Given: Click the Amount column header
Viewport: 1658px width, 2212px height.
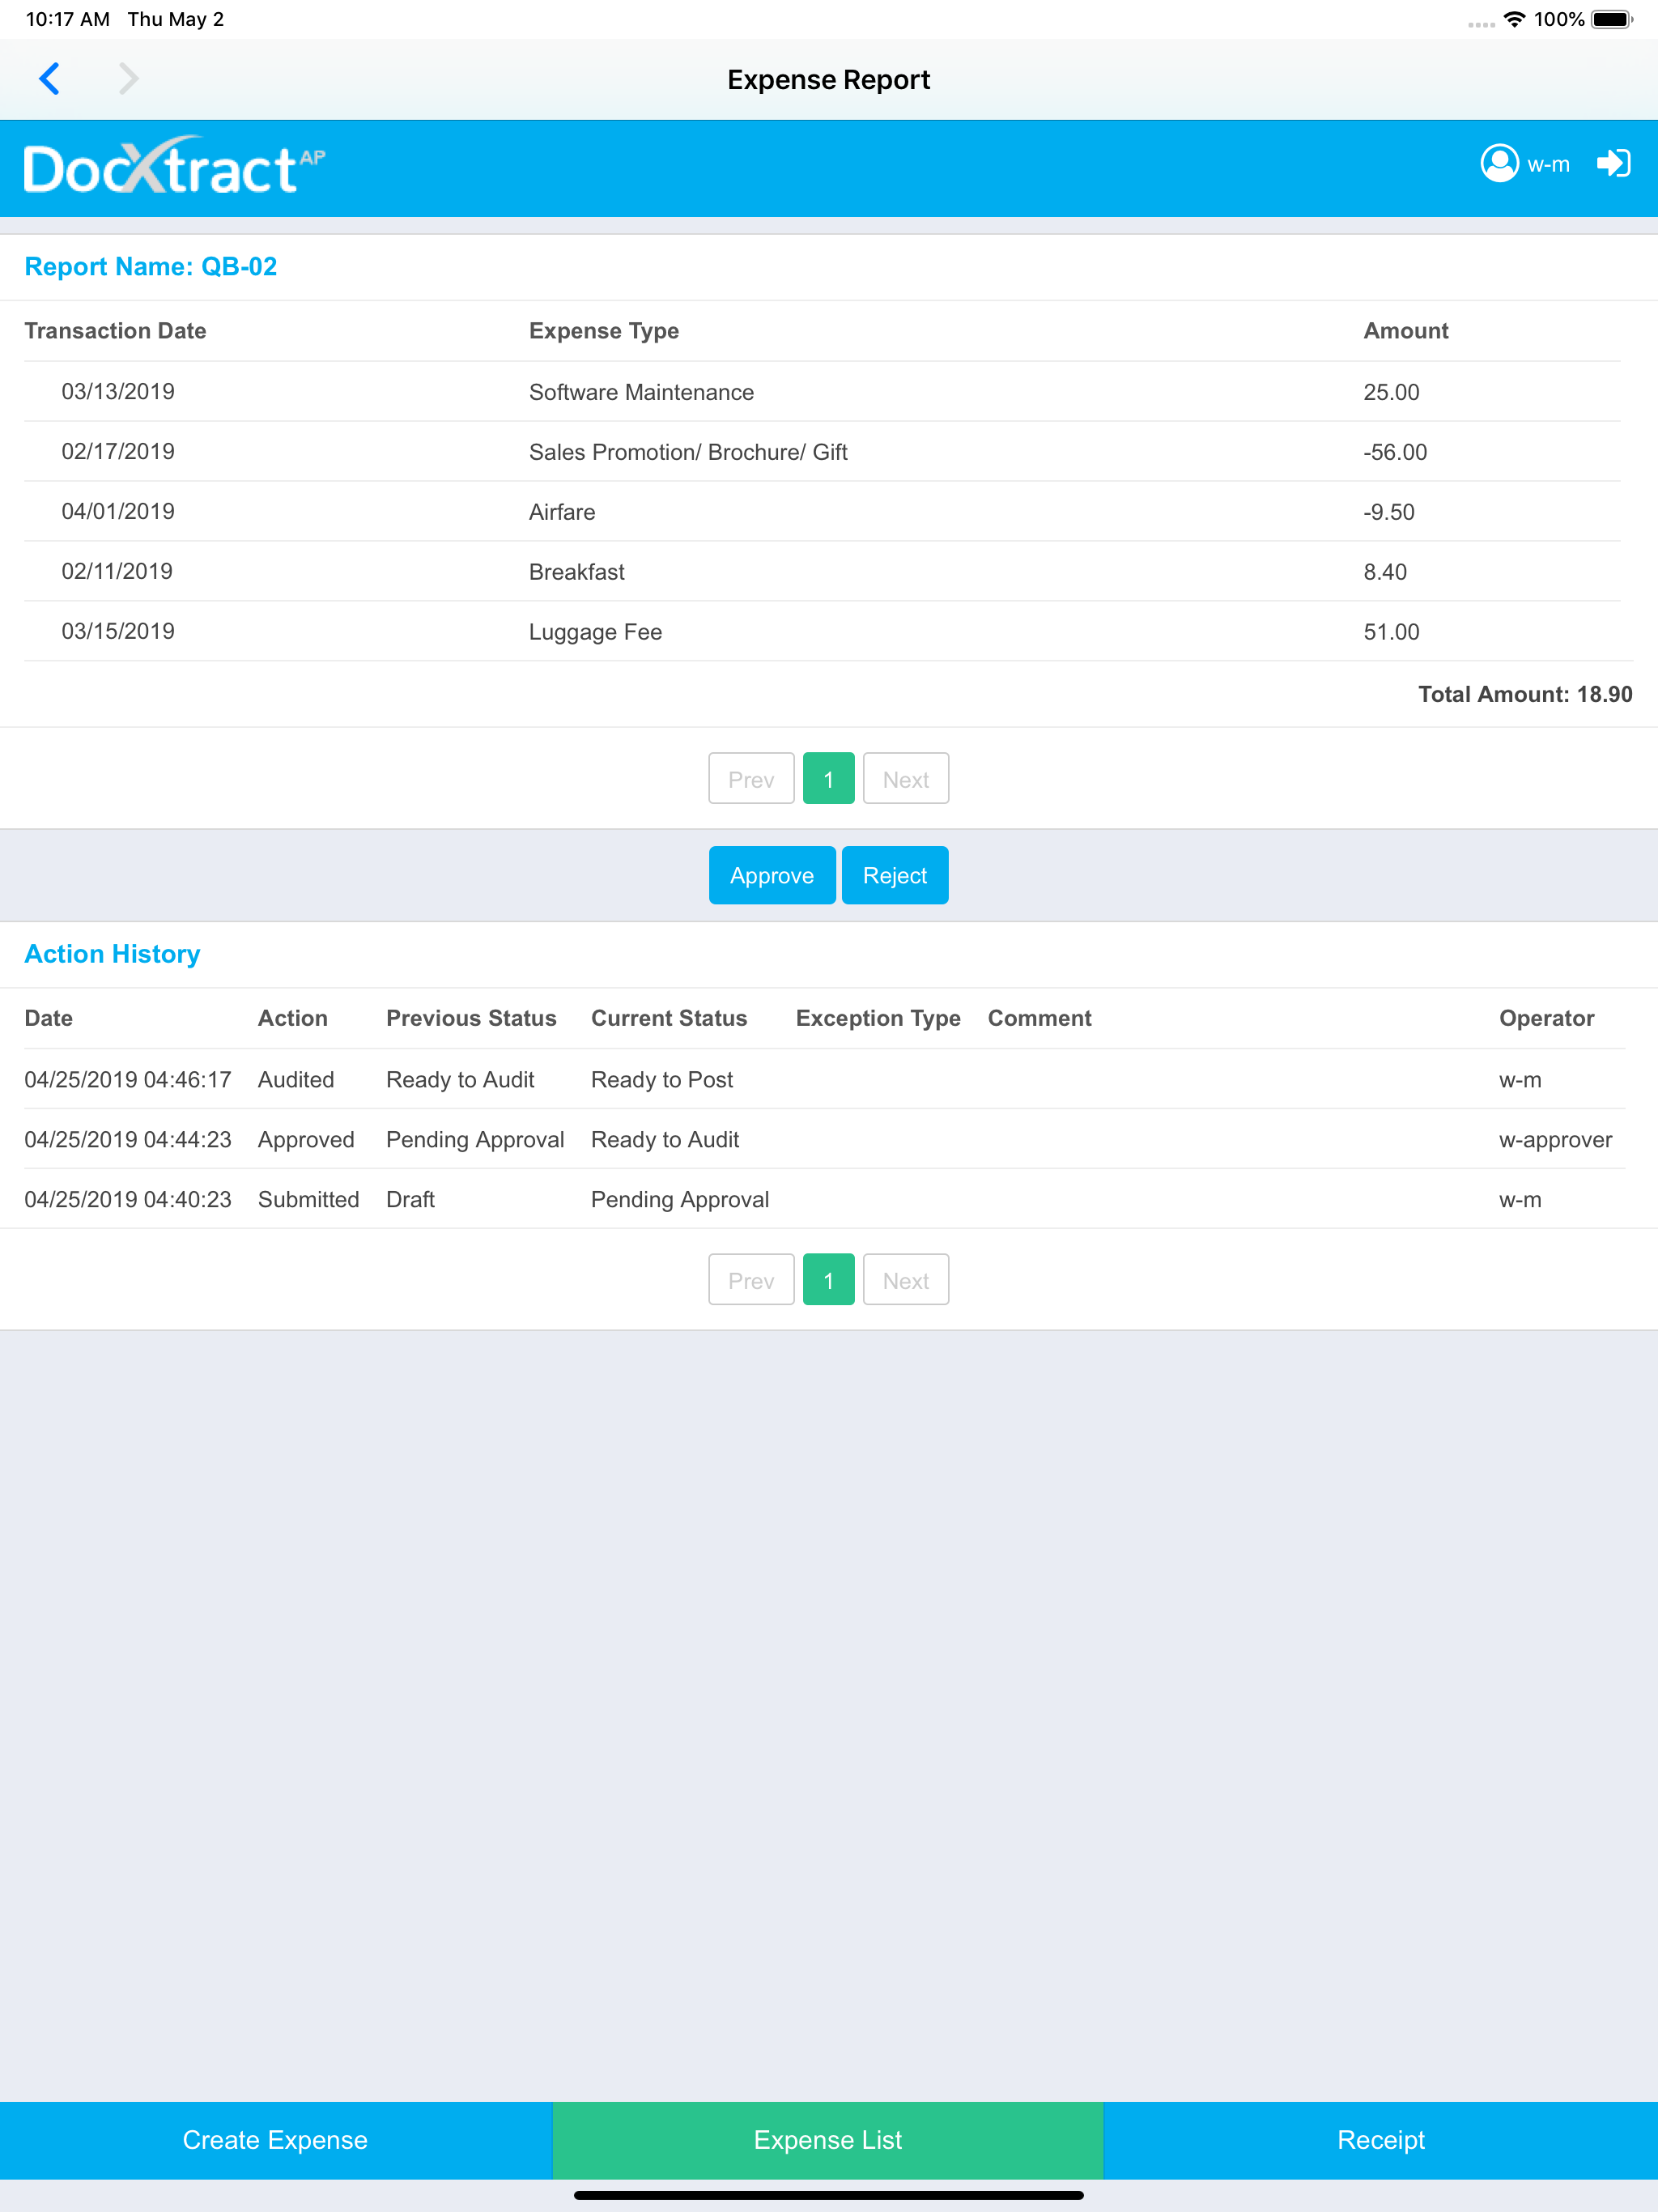Looking at the screenshot, I should coord(1406,331).
